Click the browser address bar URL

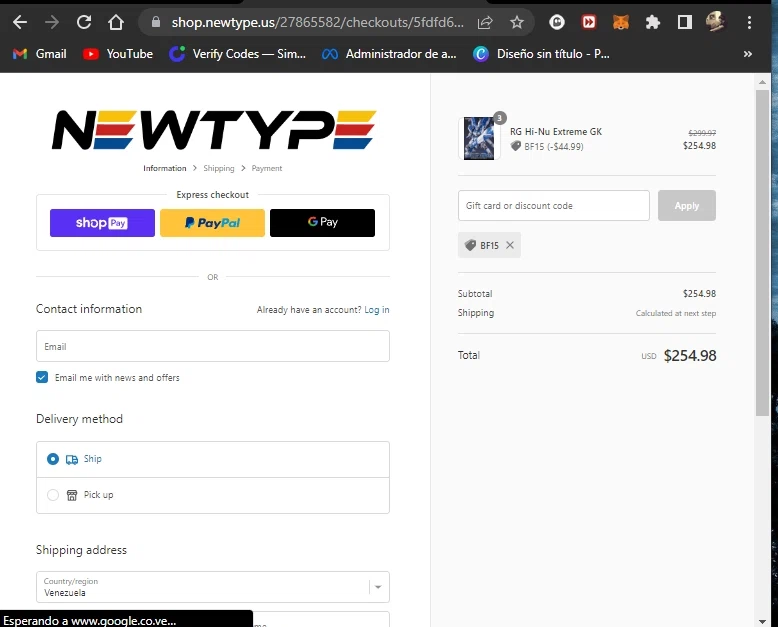pyautogui.click(x=318, y=22)
